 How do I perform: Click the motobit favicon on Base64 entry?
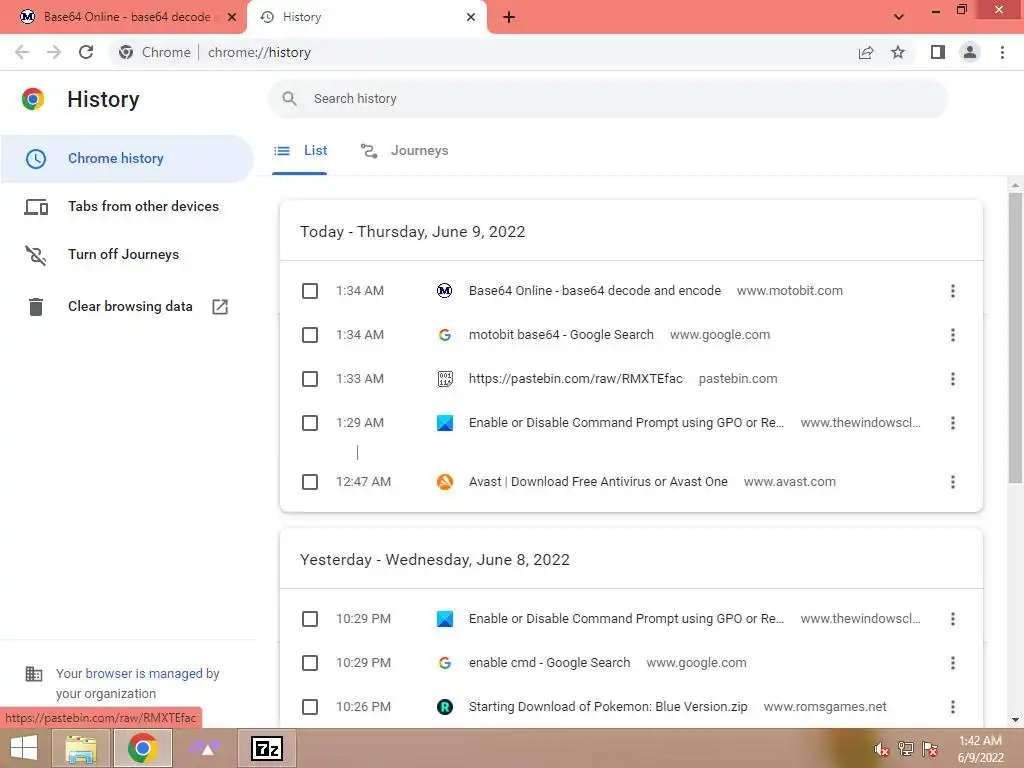[445, 291]
